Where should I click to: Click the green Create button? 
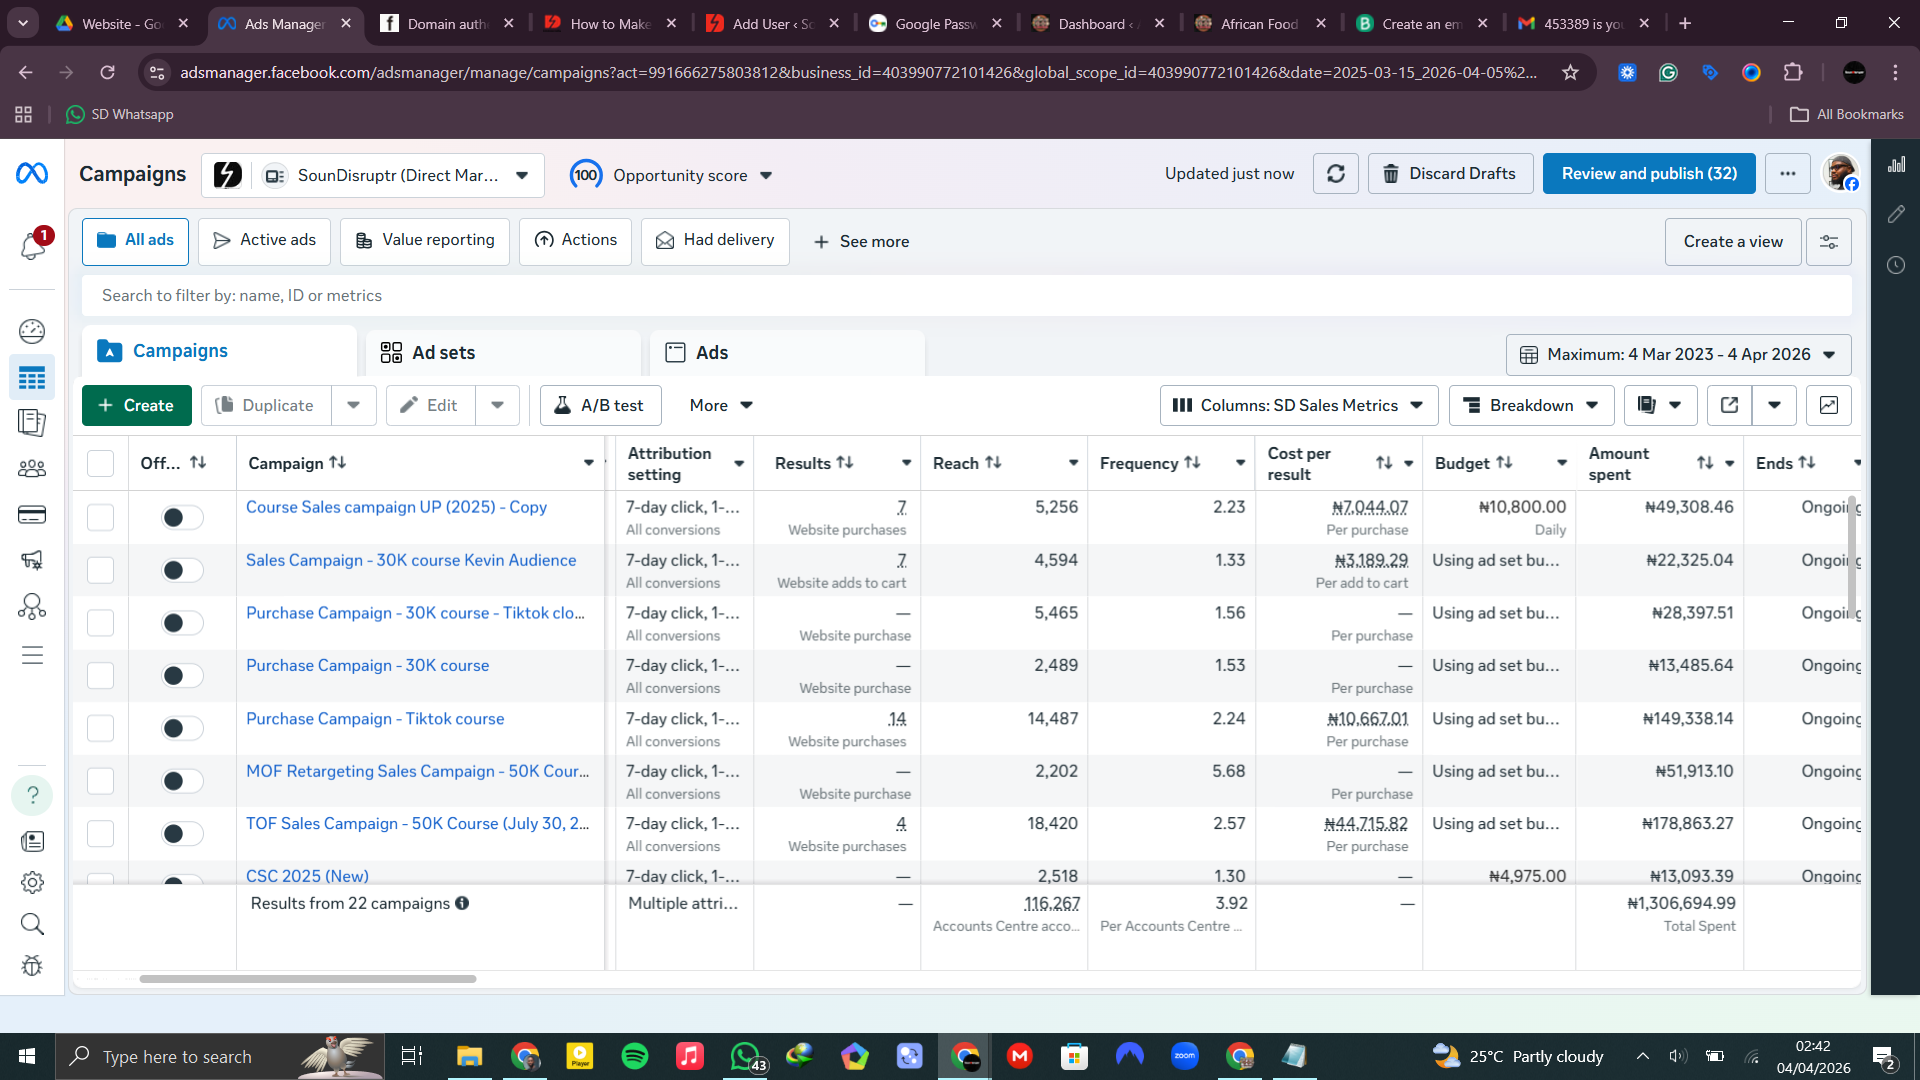[137, 405]
